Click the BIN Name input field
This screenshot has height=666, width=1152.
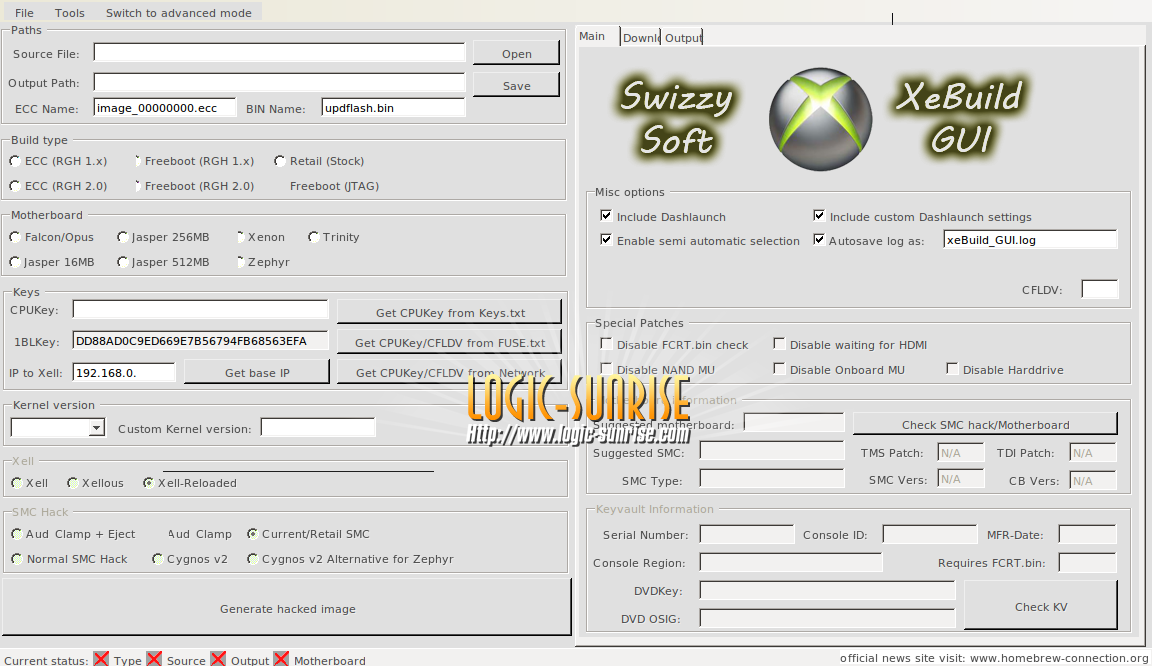coord(393,107)
